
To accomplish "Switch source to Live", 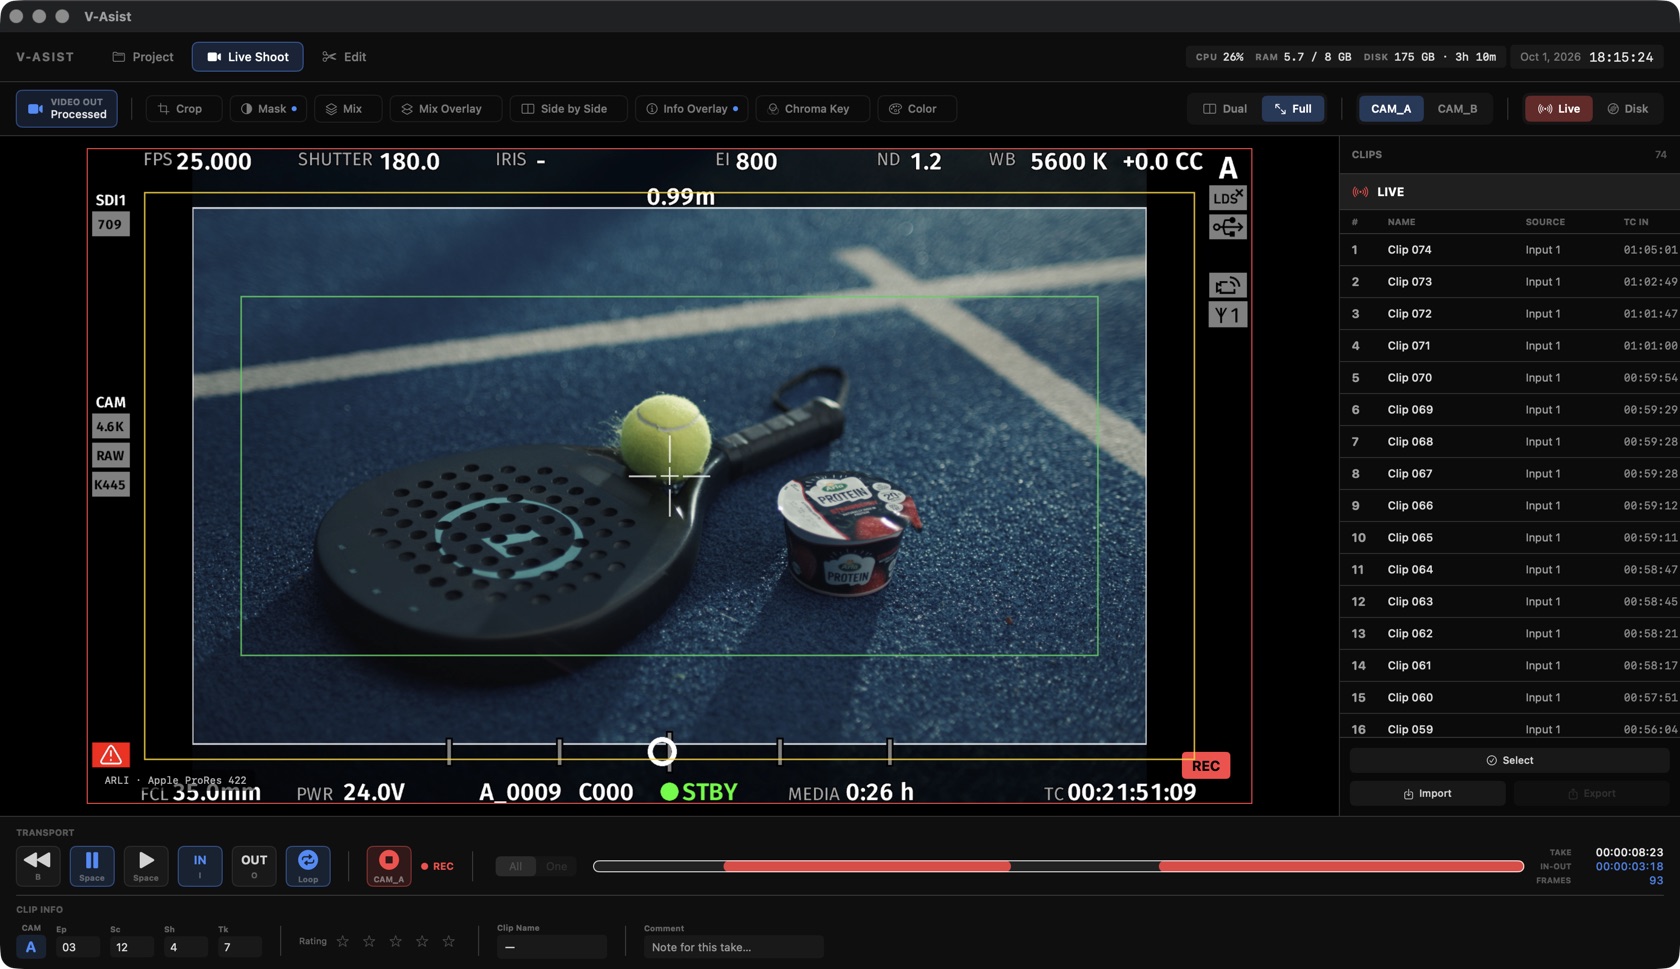I will click(x=1559, y=109).
